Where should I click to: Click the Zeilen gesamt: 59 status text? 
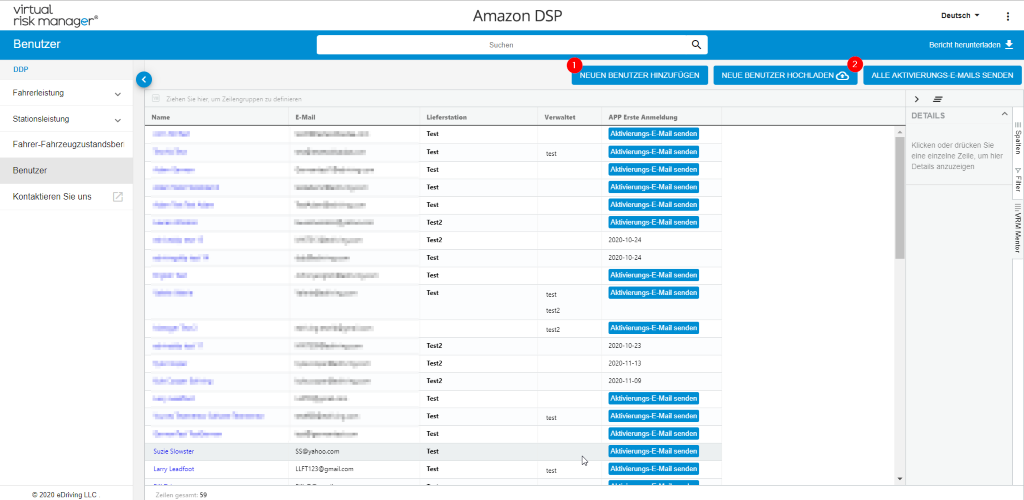pyautogui.click(x=182, y=495)
